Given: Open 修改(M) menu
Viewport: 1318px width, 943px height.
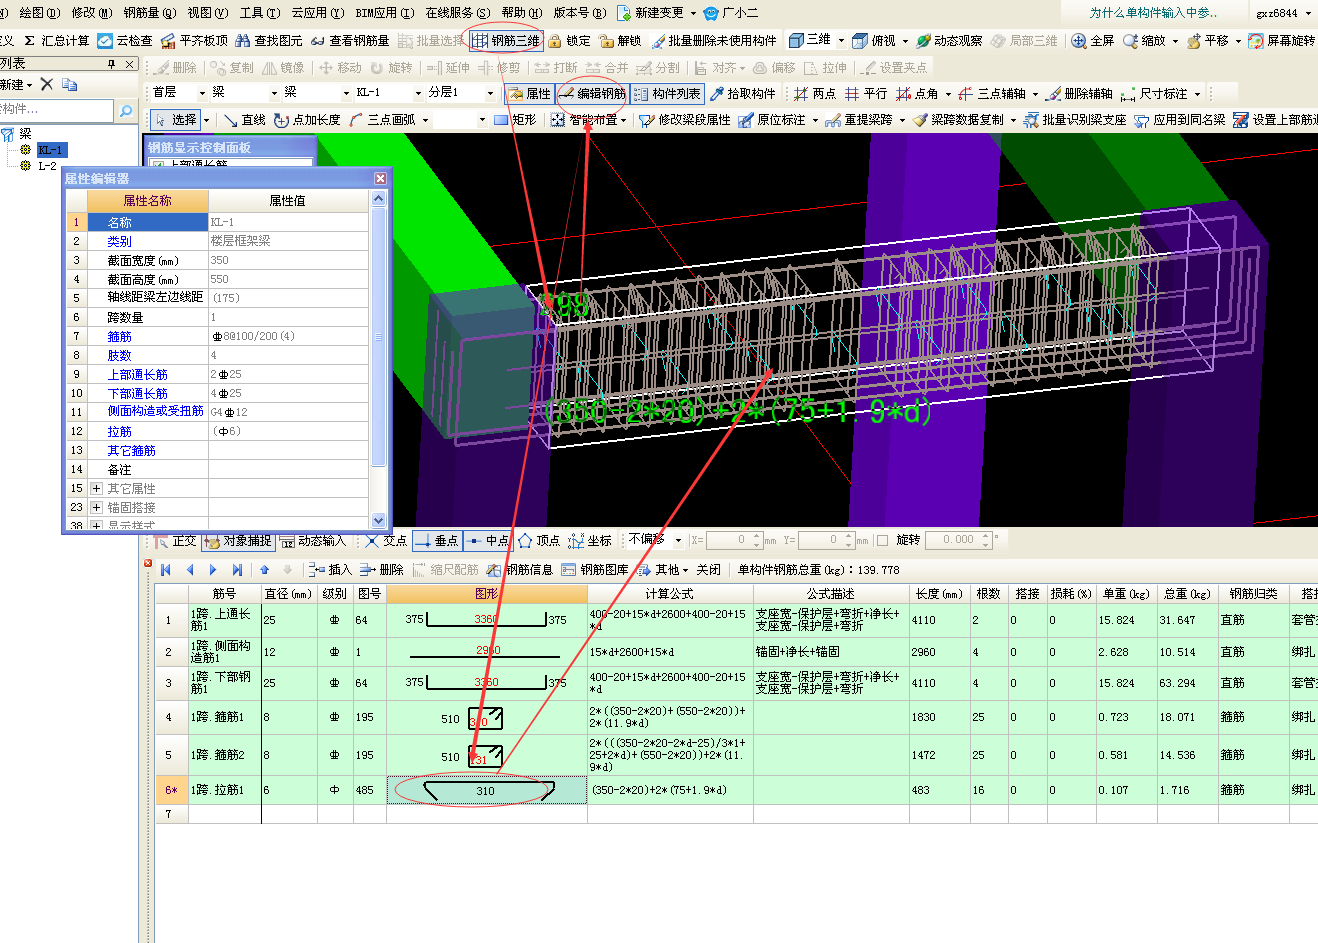Looking at the screenshot, I should 91,13.
